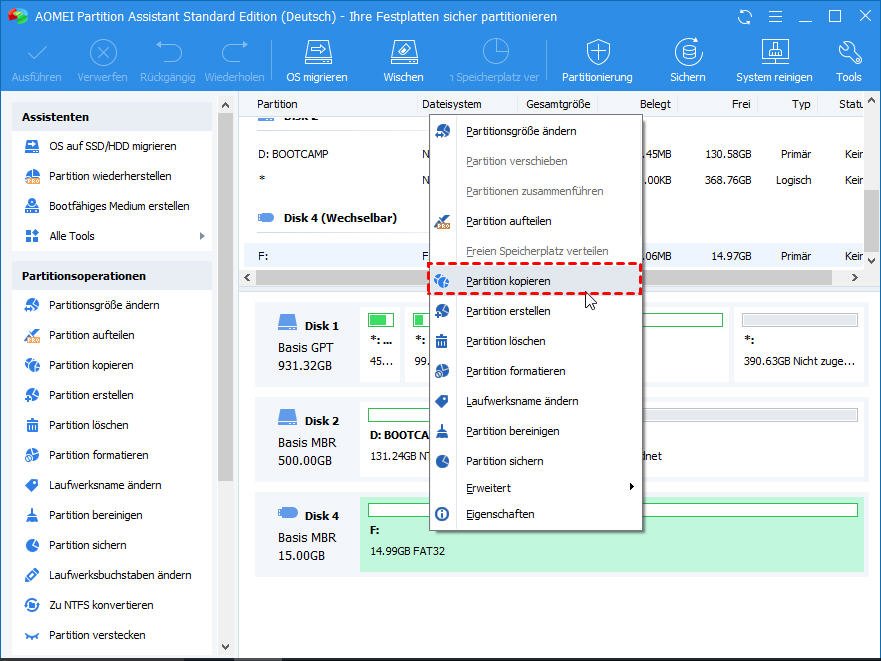Select Partition aufteilen in context menu
Screen dimensions: 881x661
(535, 221)
